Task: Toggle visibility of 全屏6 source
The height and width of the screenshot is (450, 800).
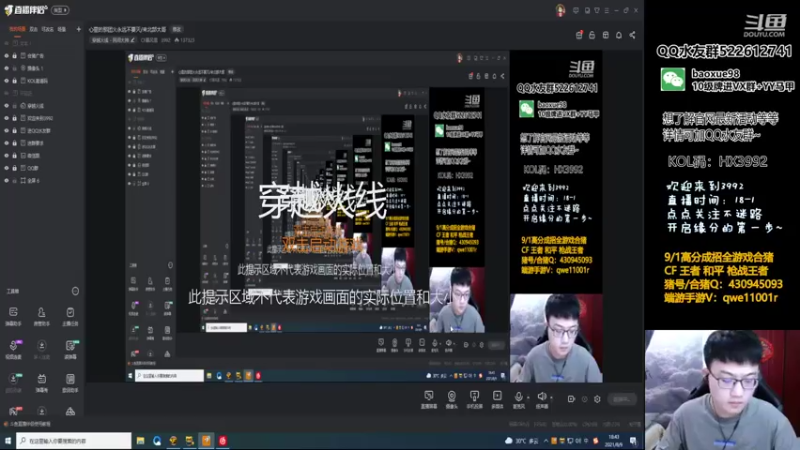Action: 6,180
